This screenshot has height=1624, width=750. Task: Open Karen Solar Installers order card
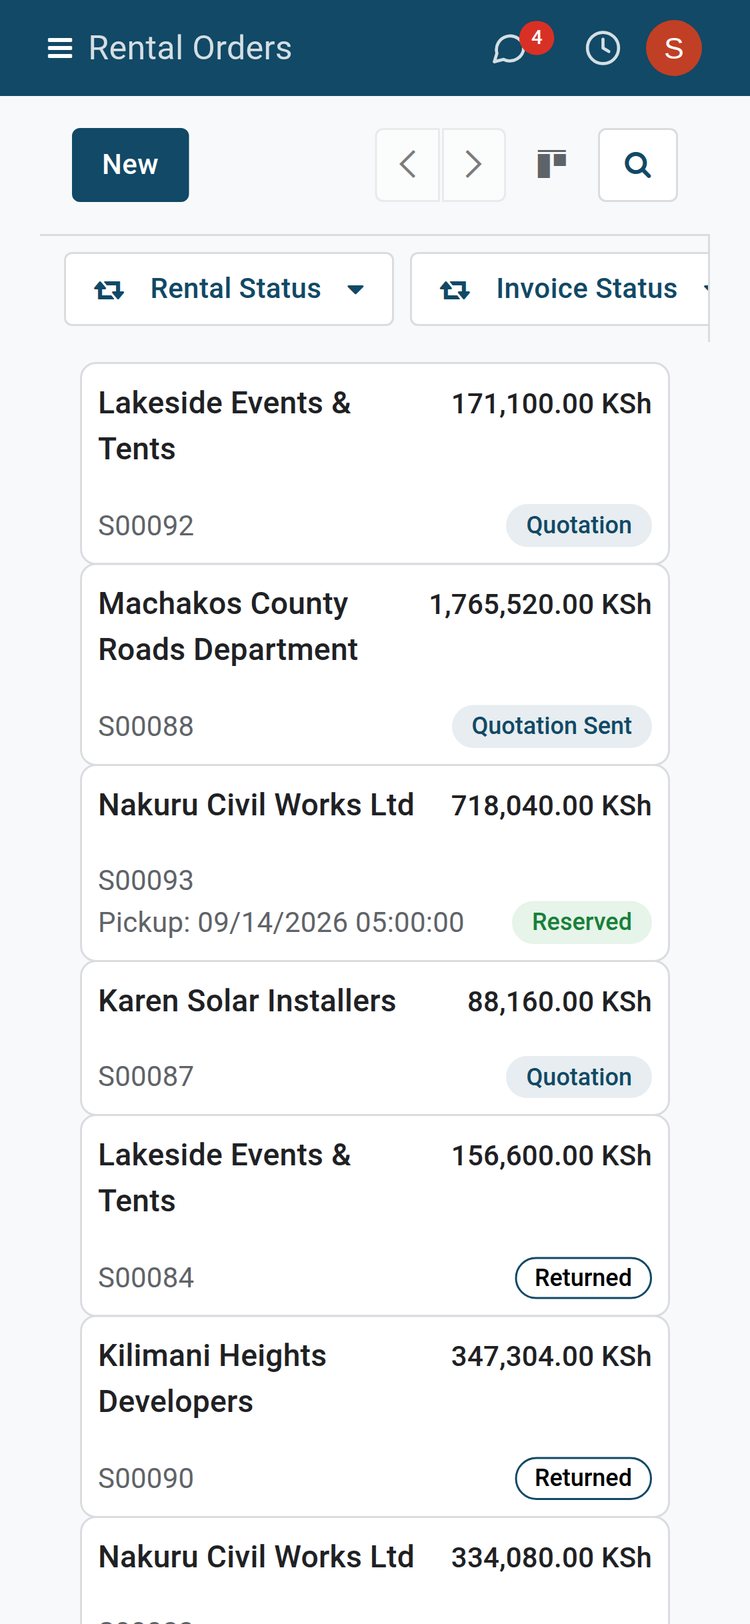[x=375, y=1038]
